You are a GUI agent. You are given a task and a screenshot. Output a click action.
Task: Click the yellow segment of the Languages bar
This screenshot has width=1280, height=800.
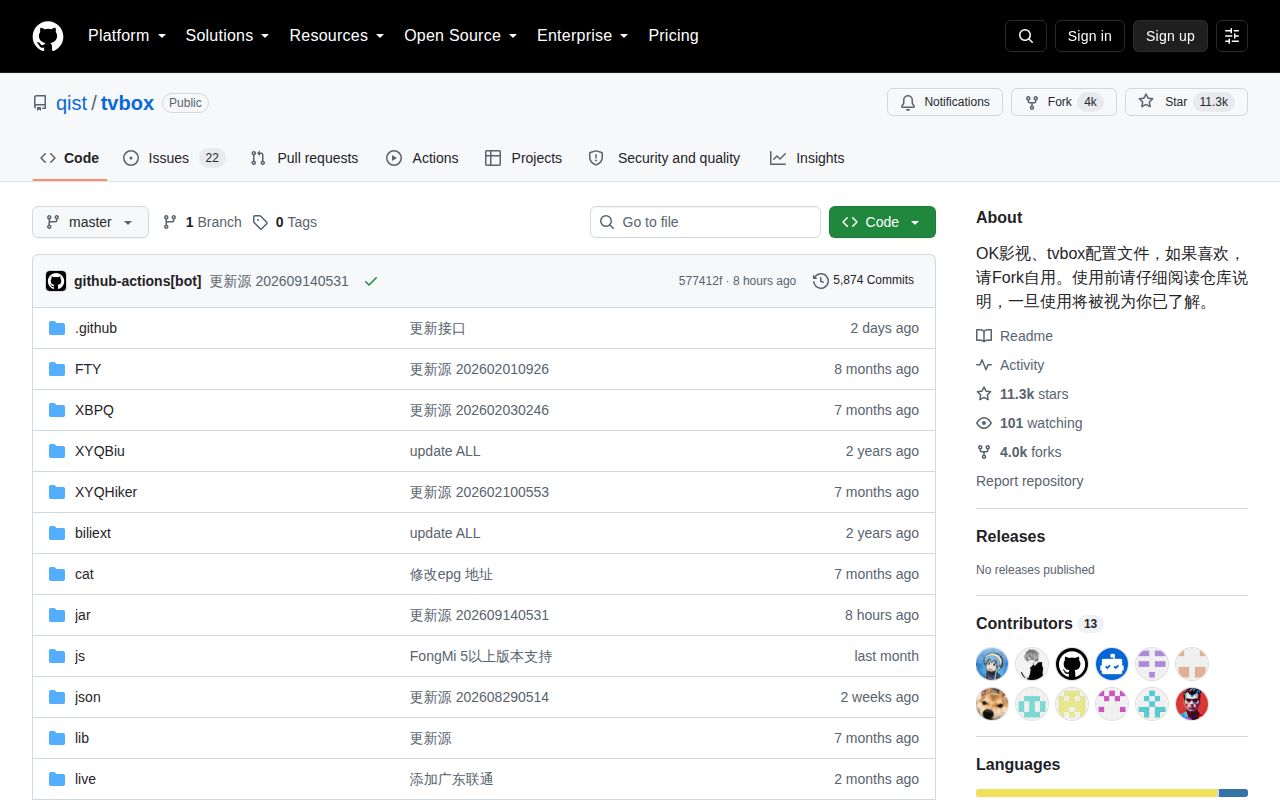(x=1097, y=793)
